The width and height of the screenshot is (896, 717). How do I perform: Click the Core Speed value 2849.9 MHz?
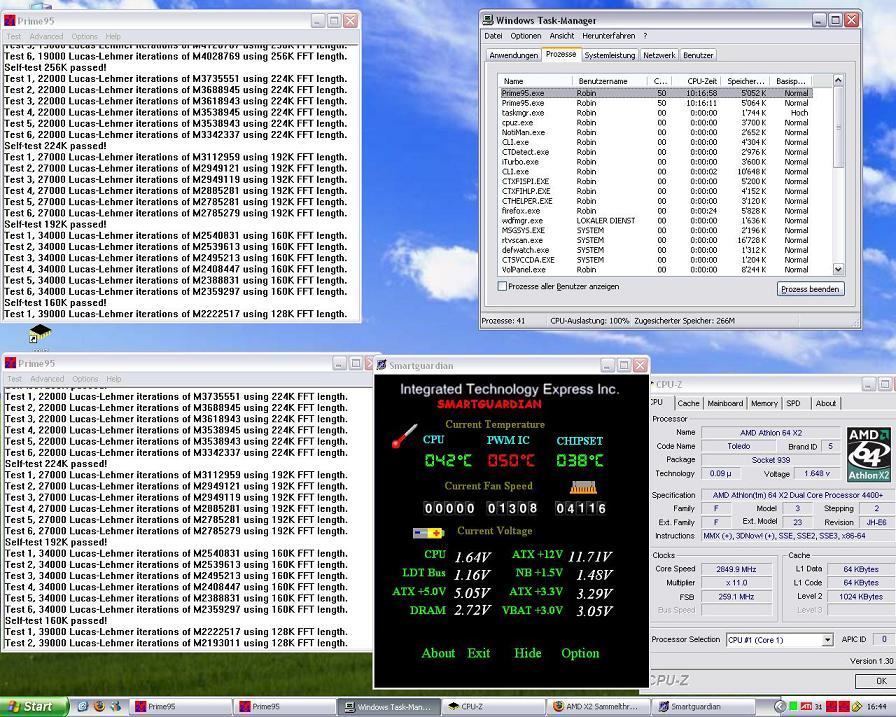coord(736,569)
